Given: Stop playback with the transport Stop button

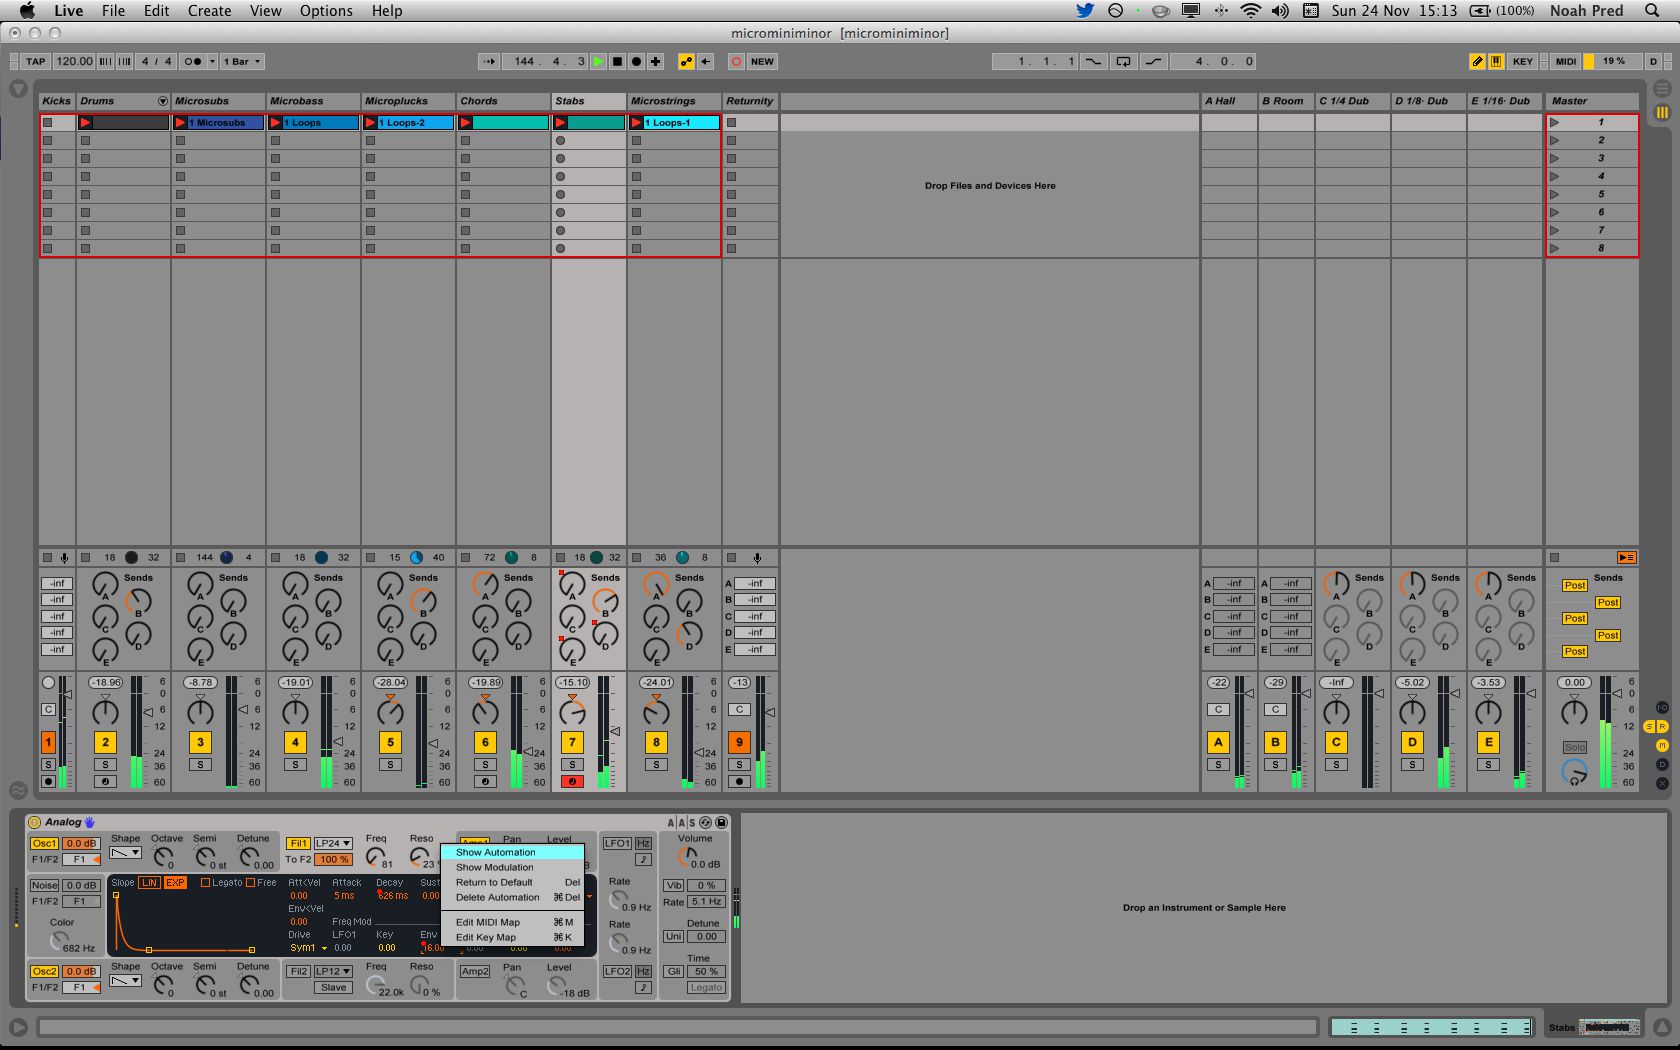Looking at the screenshot, I should pos(617,61).
